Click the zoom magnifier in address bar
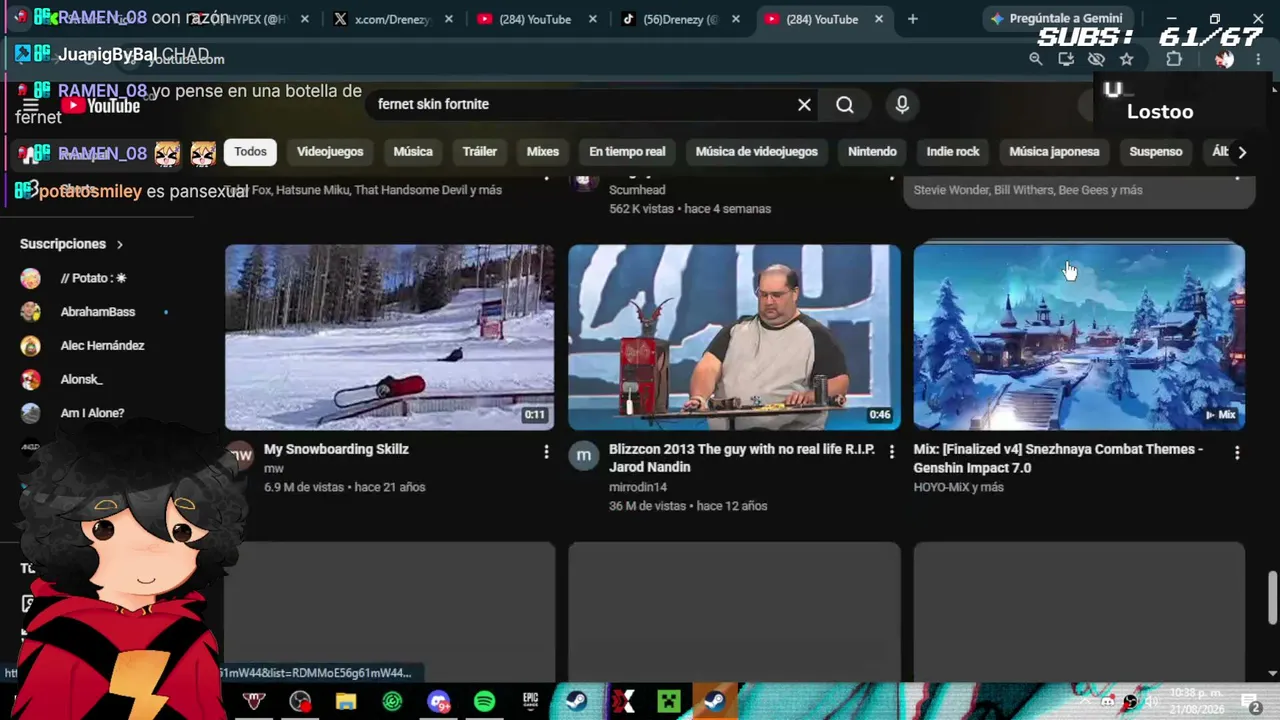 (x=1036, y=59)
